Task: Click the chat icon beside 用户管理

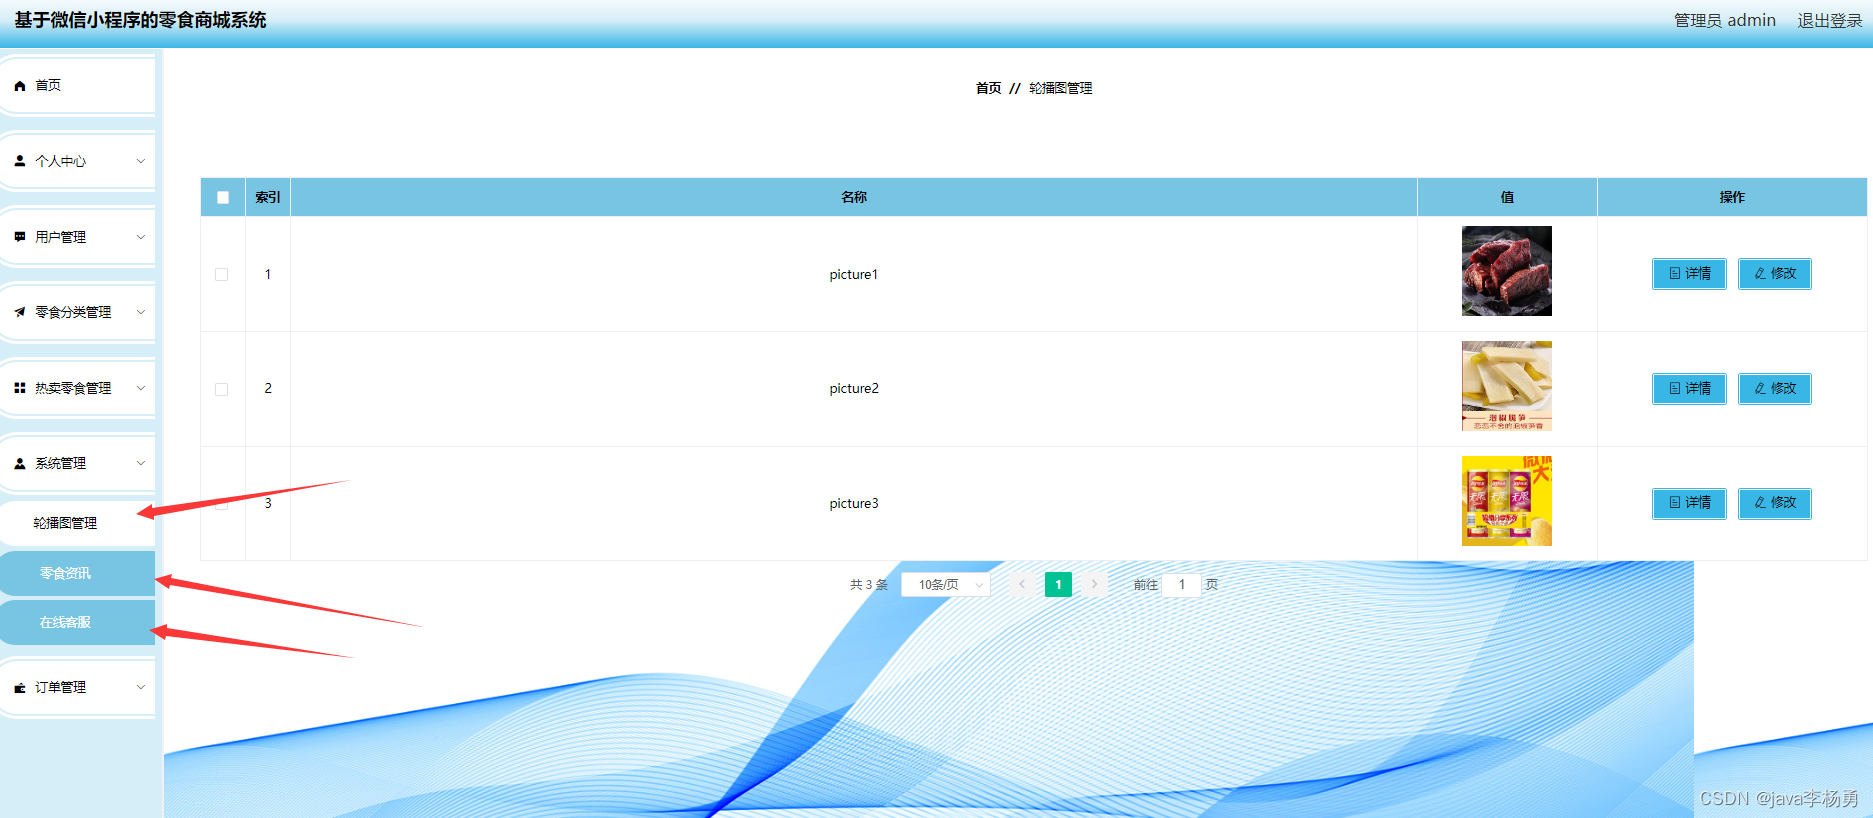Action: tap(20, 237)
